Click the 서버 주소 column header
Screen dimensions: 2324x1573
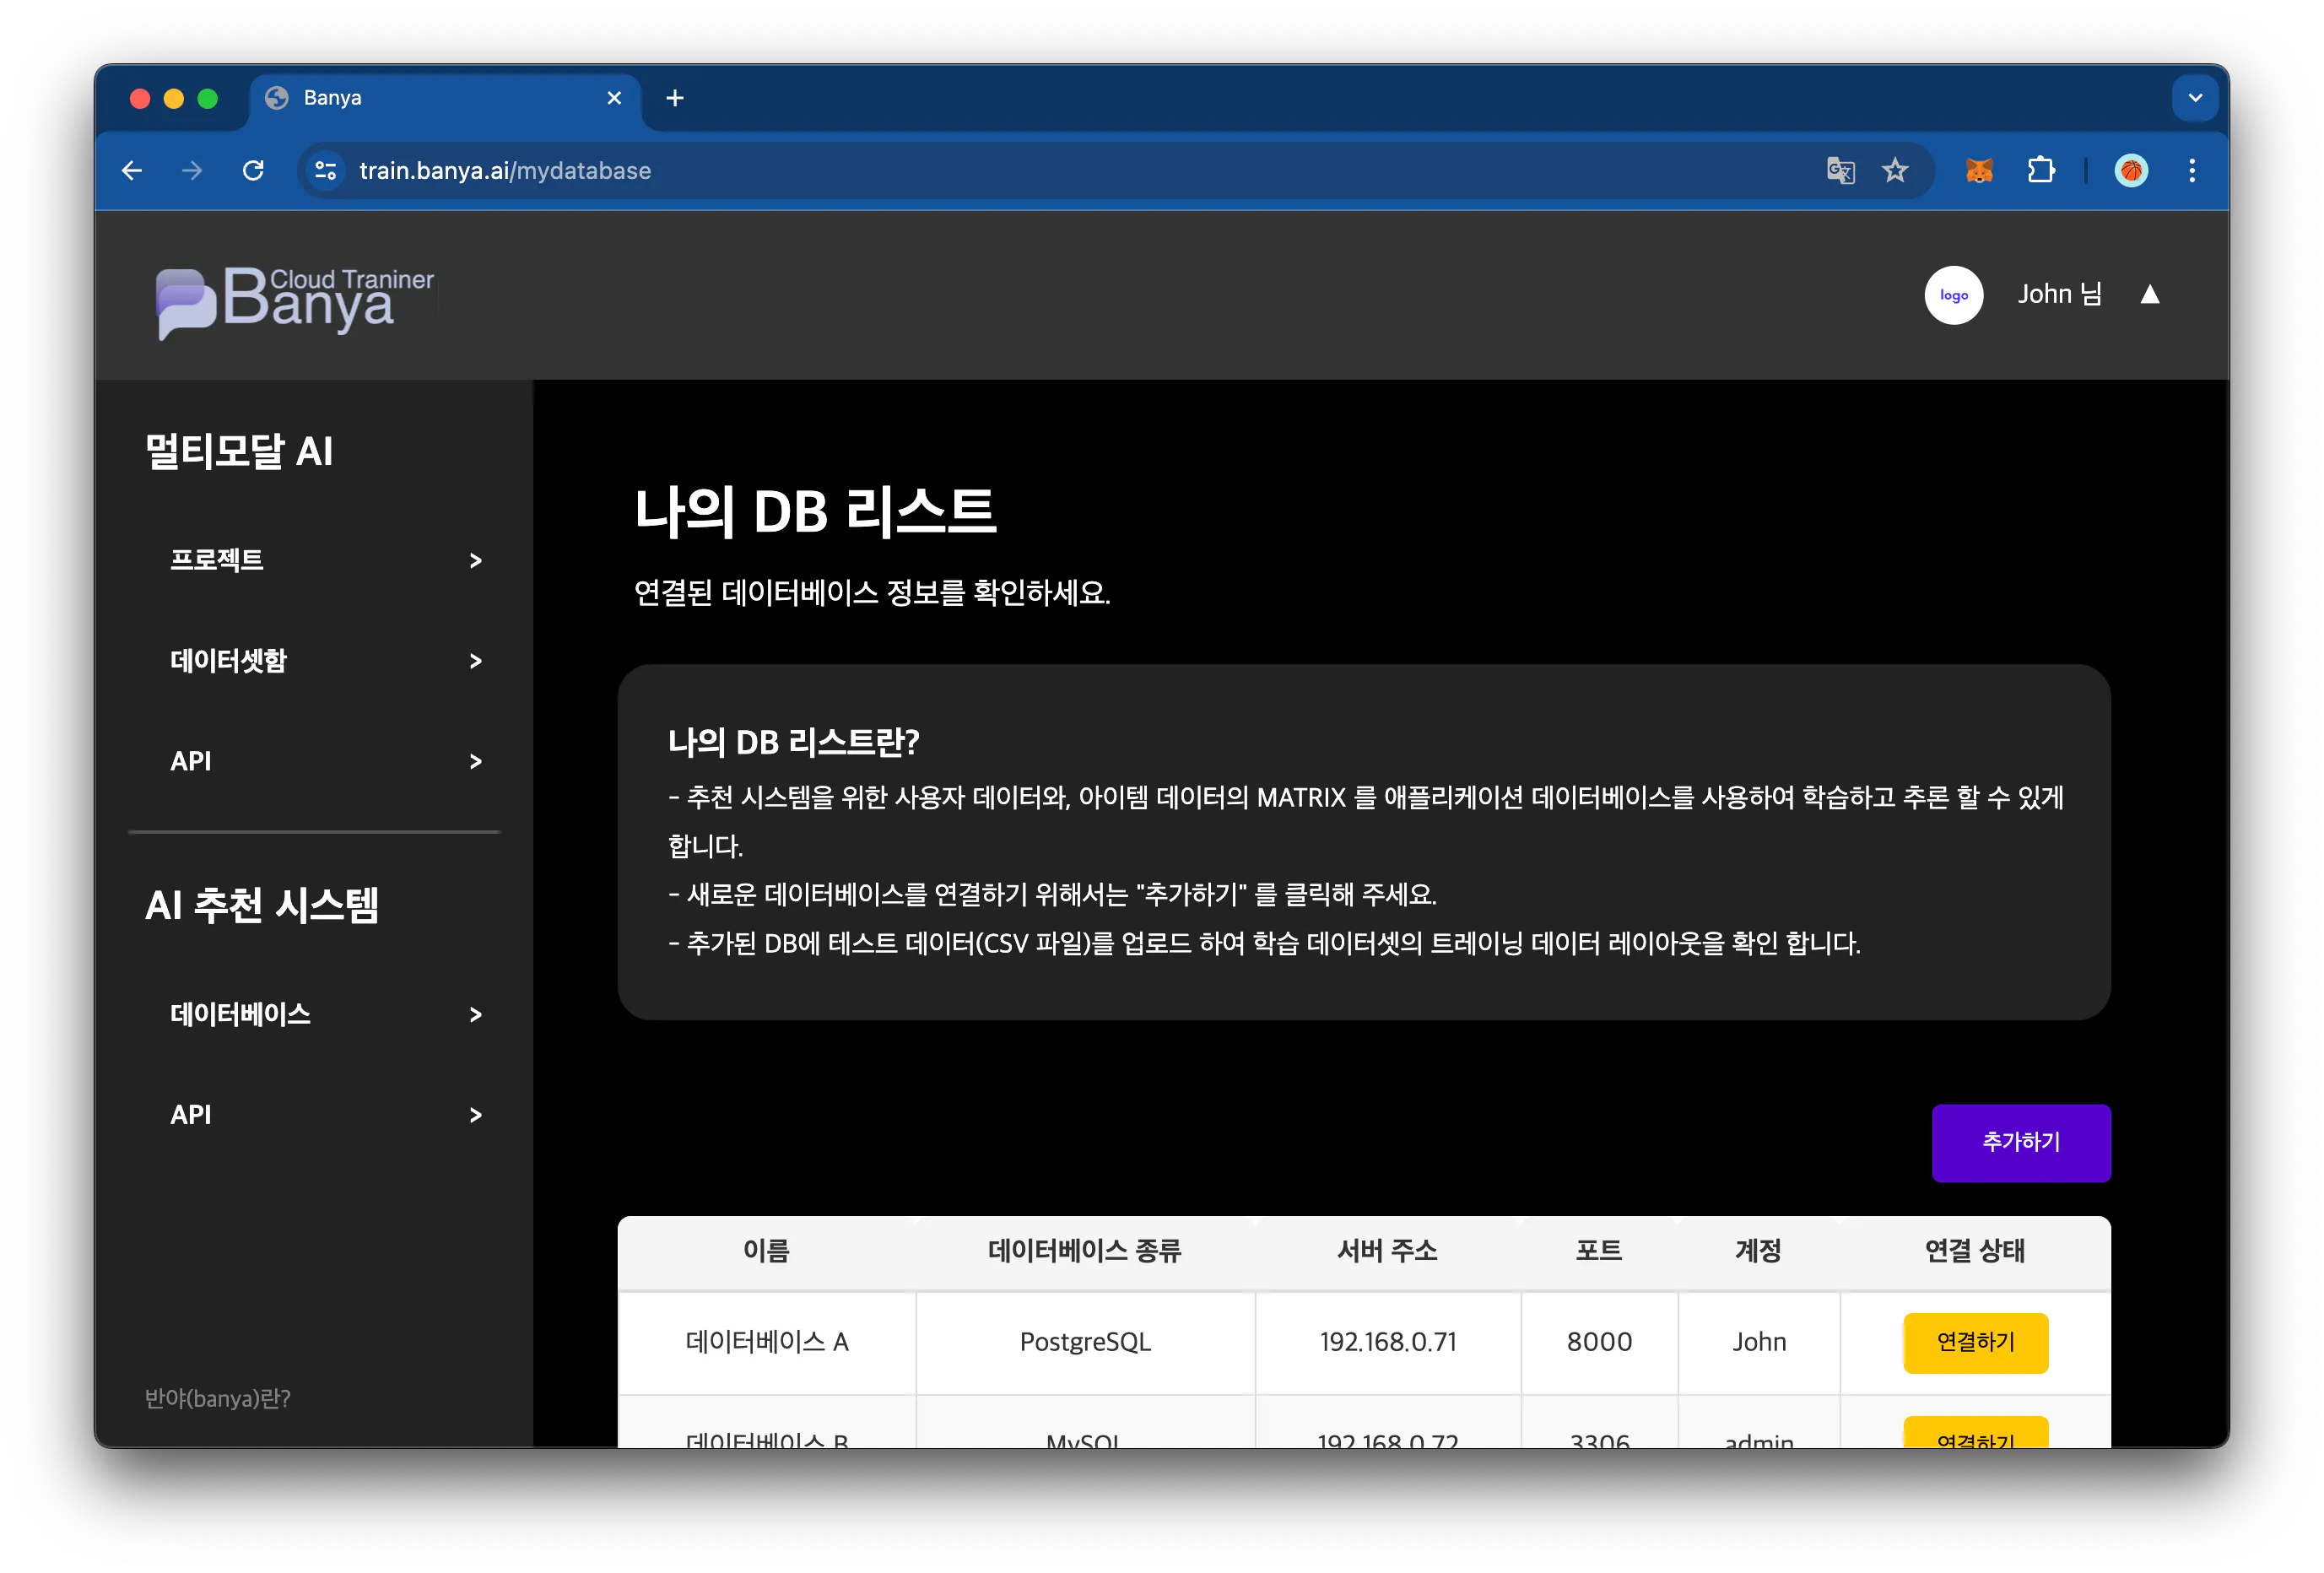(1388, 1251)
